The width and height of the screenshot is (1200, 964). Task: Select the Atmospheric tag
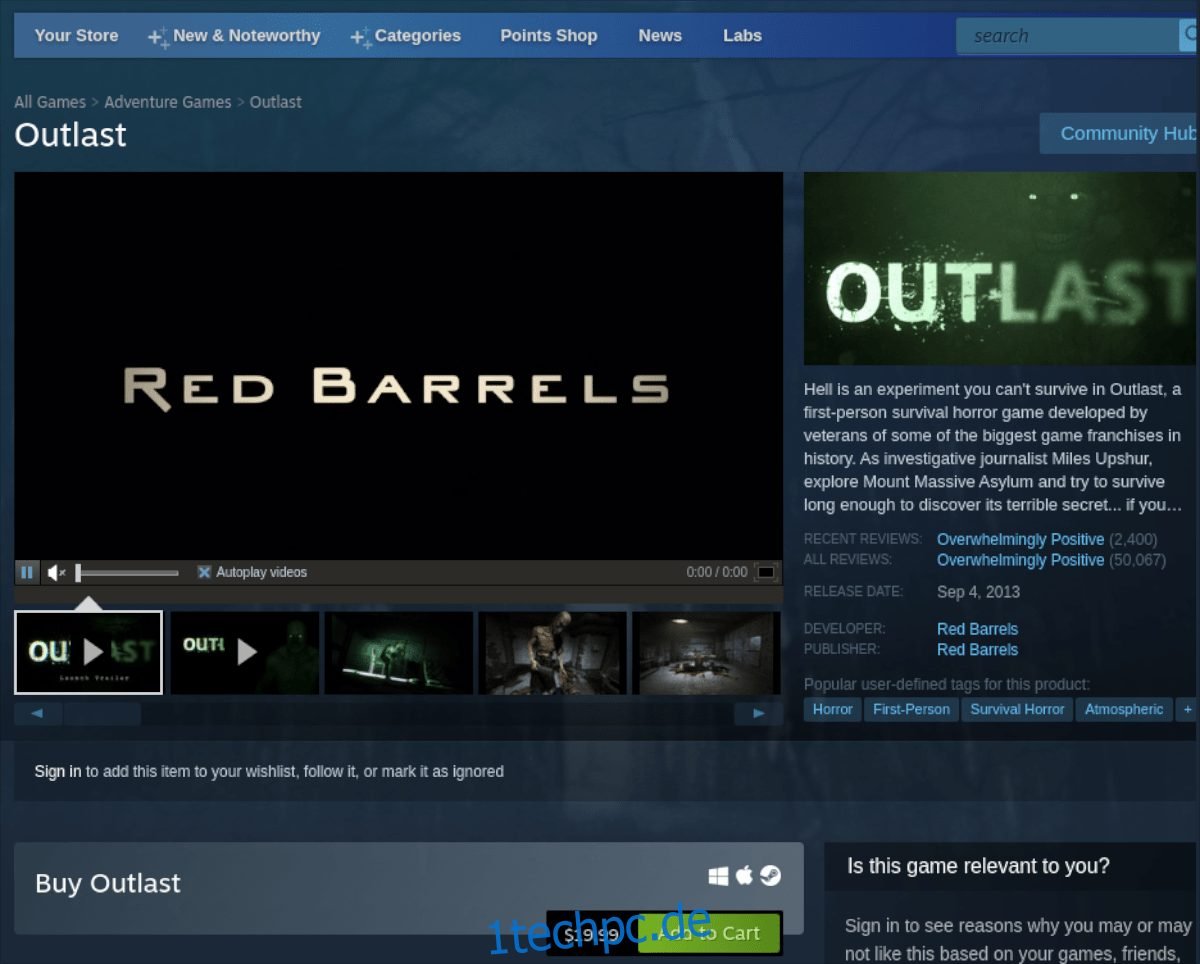tap(1124, 709)
